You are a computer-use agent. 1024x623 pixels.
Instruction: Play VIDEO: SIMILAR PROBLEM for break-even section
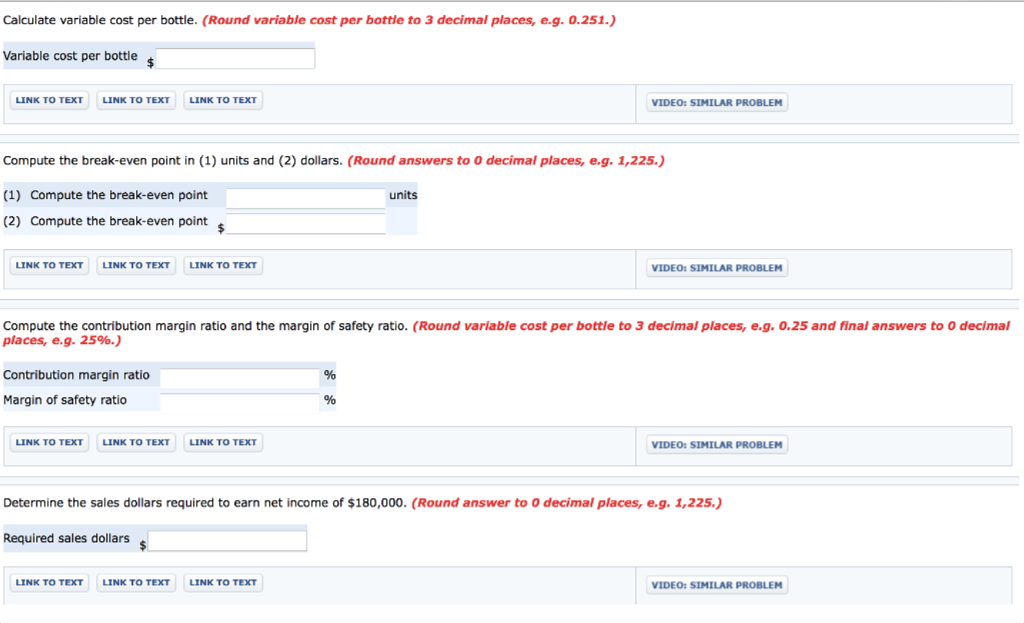716,267
